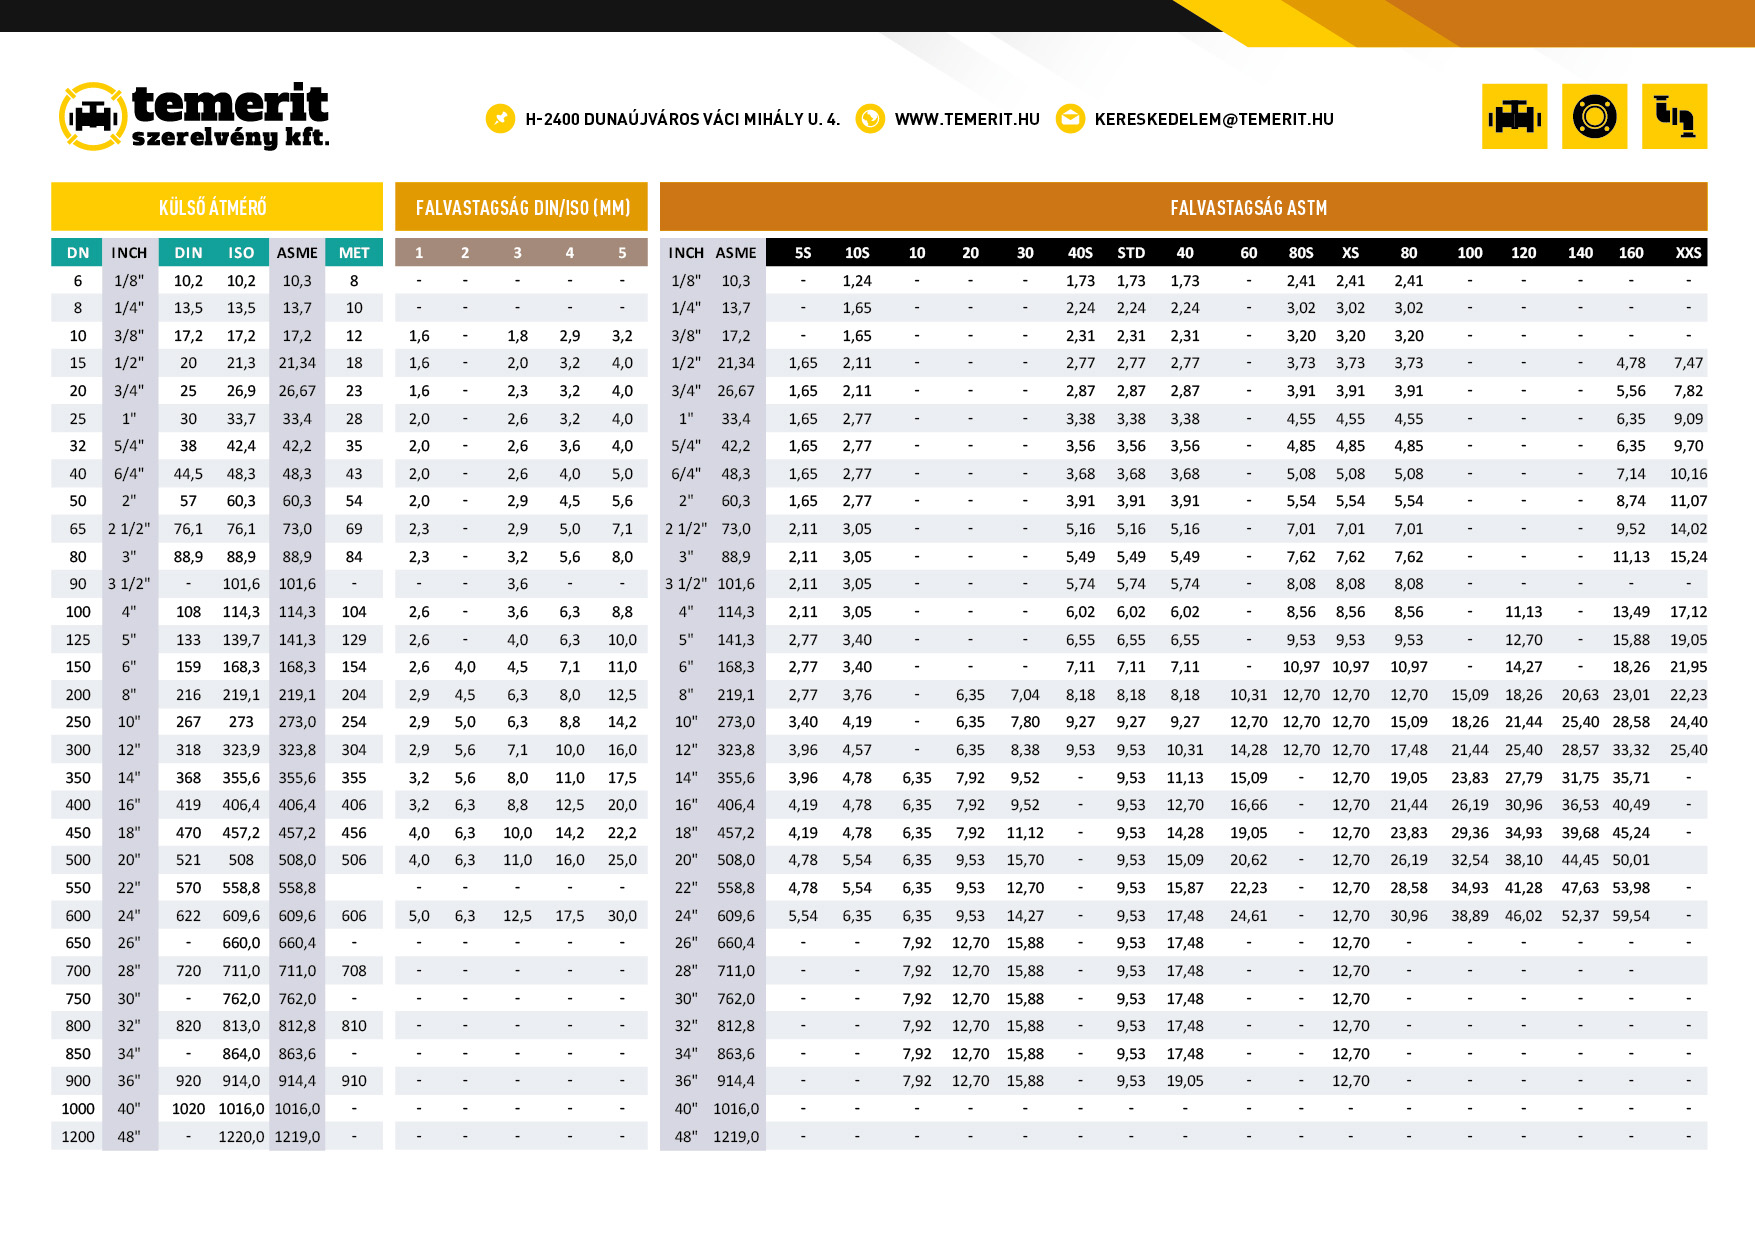Click the 11,12 value in 30 column
Screen dimensions: 1755x1241
tap(1025, 833)
